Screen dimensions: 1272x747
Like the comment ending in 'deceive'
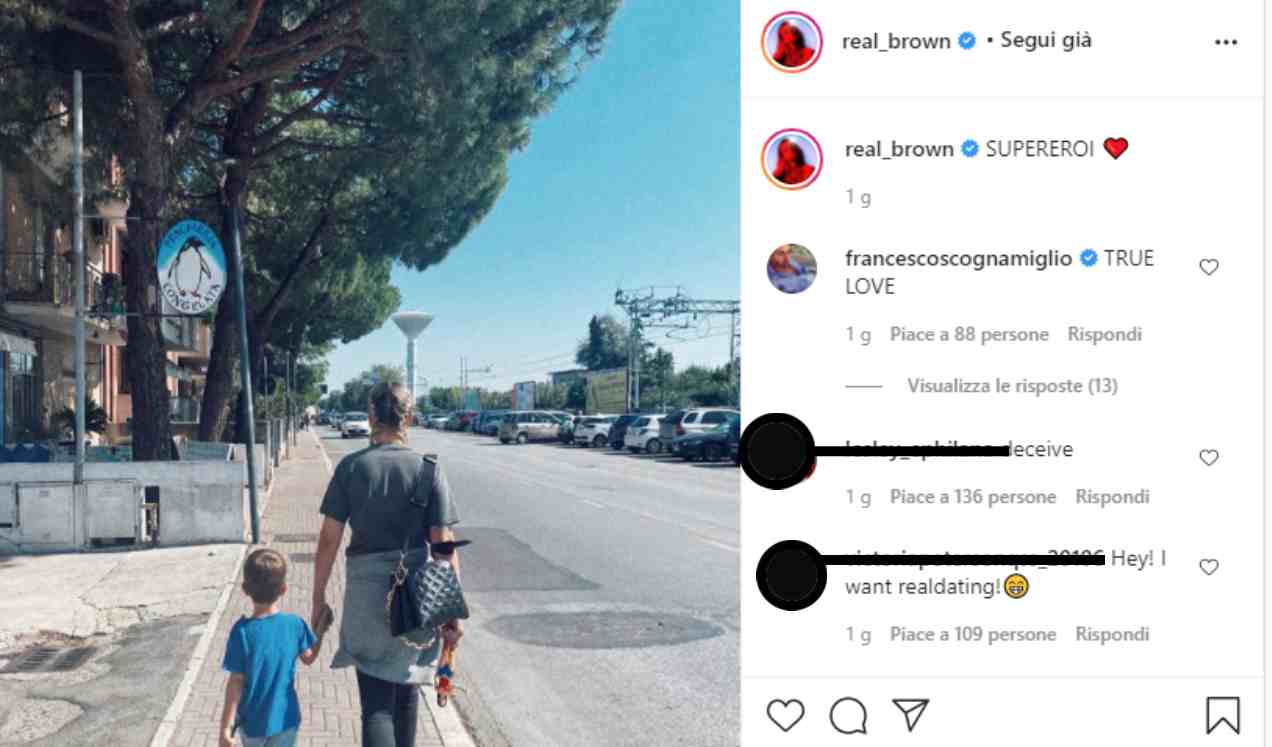coord(1209,457)
